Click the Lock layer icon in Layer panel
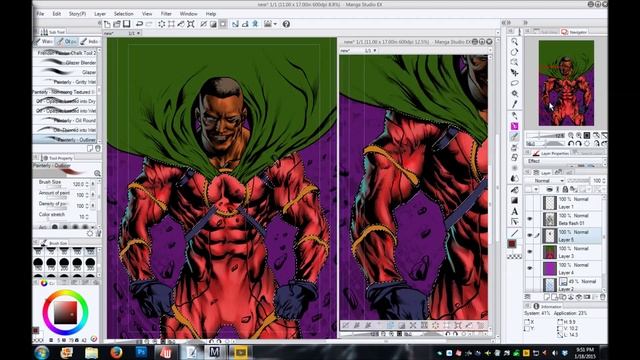Image resolution: width=640 pixels, height=360 pixels. 565,189
